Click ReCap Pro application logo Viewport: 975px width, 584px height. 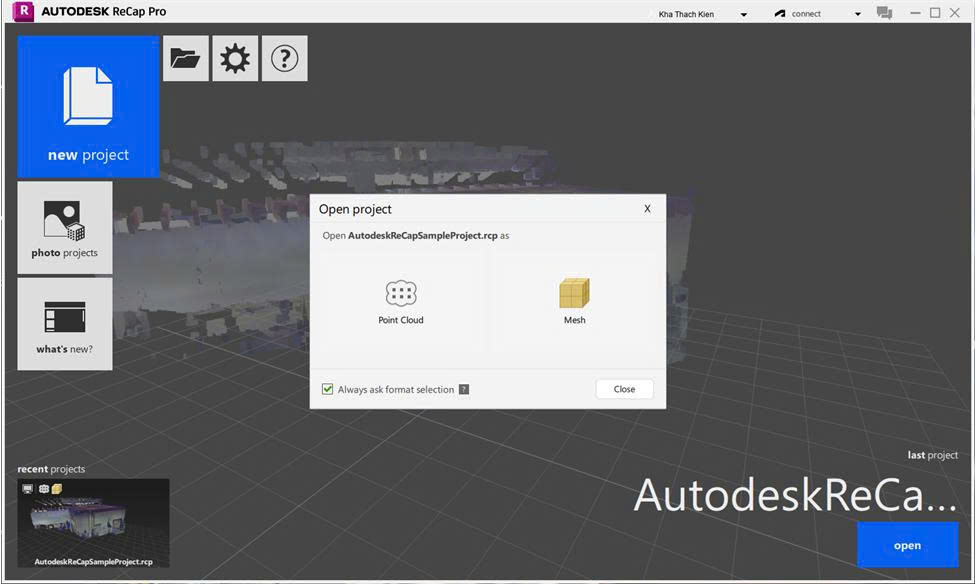(x=23, y=11)
